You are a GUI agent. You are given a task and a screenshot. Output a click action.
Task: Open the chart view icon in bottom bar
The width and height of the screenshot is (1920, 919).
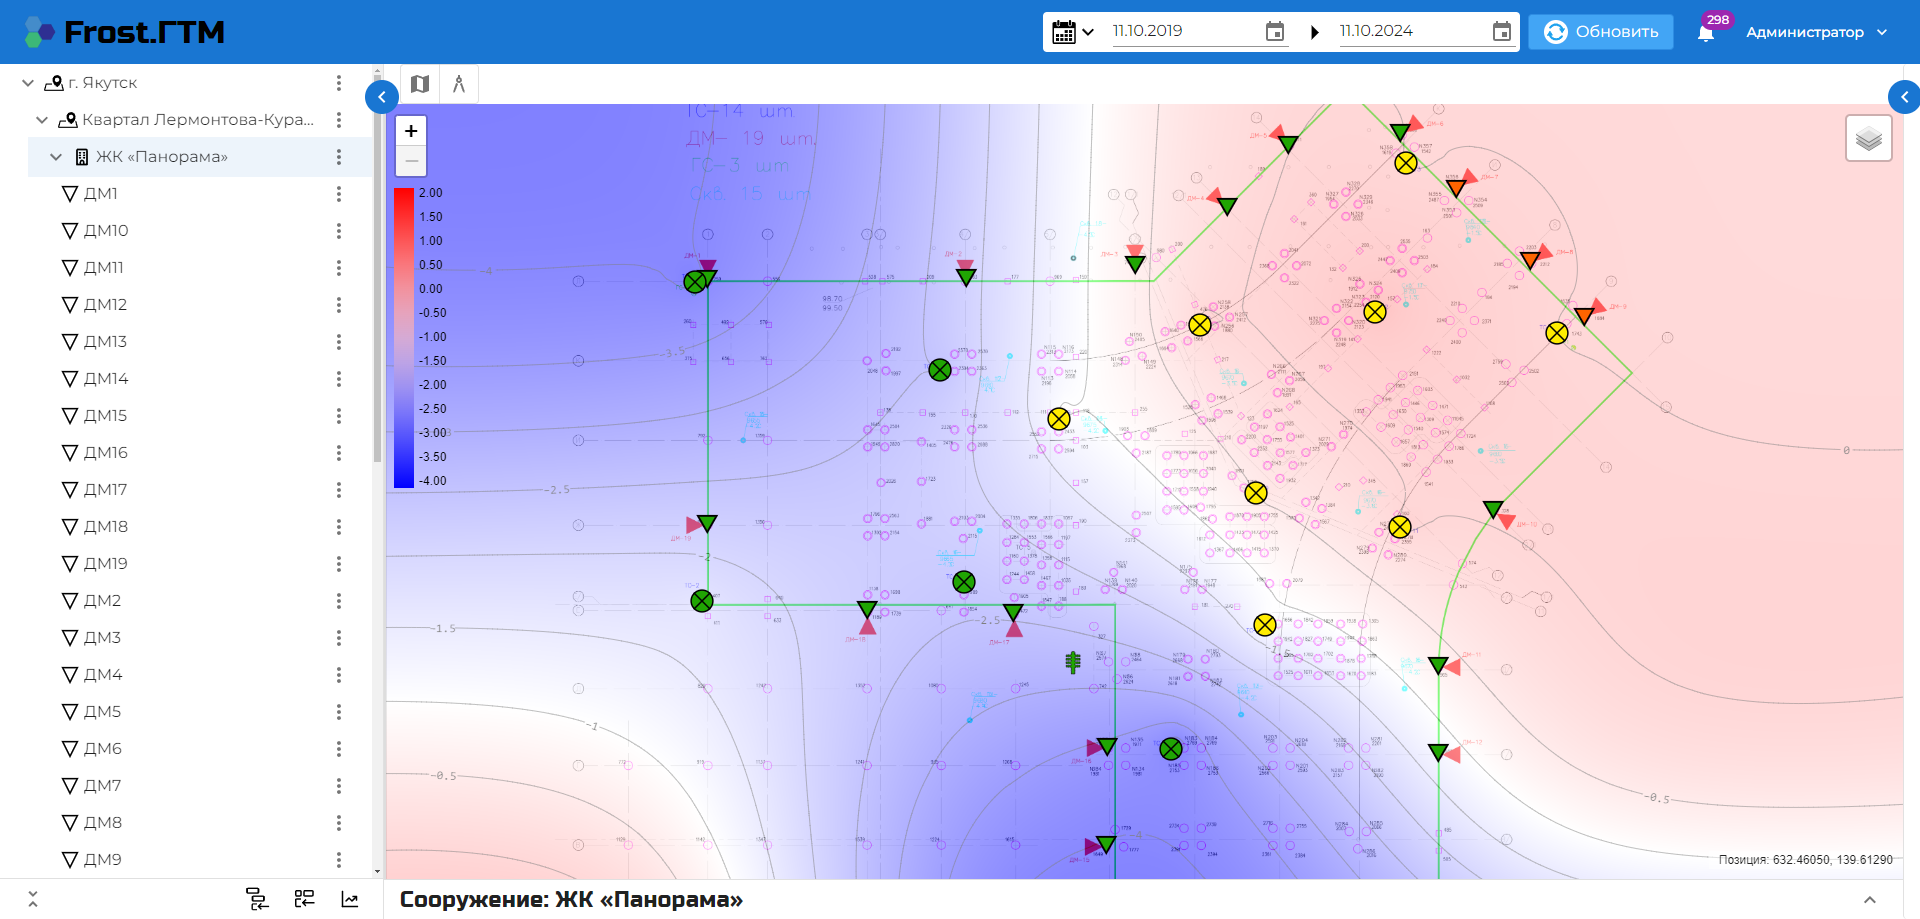[350, 899]
